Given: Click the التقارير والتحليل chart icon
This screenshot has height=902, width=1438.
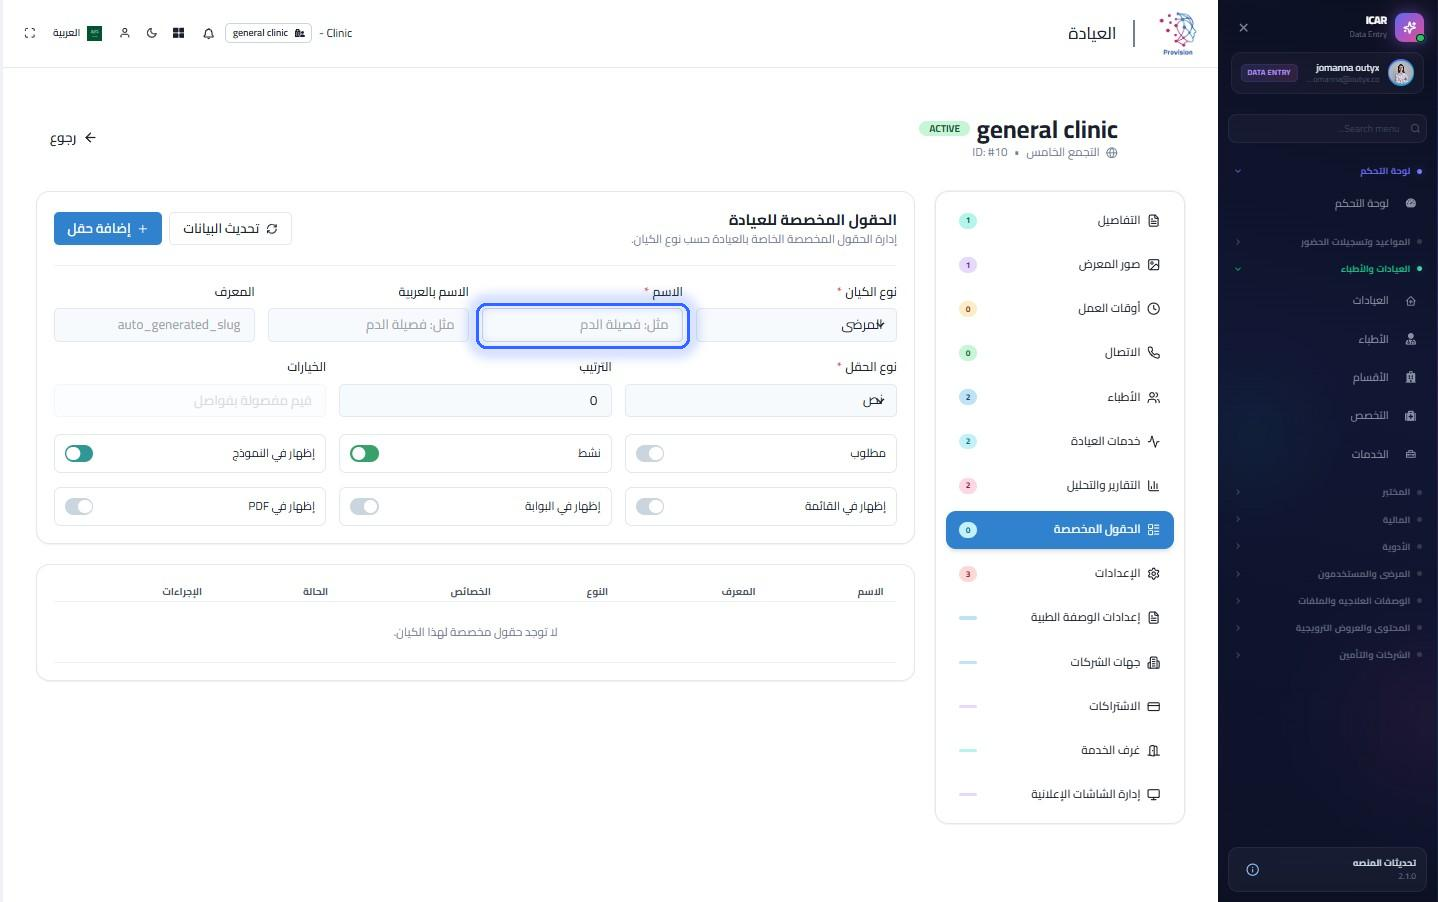Looking at the screenshot, I should pyautogui.click(x=1154, y=485).
